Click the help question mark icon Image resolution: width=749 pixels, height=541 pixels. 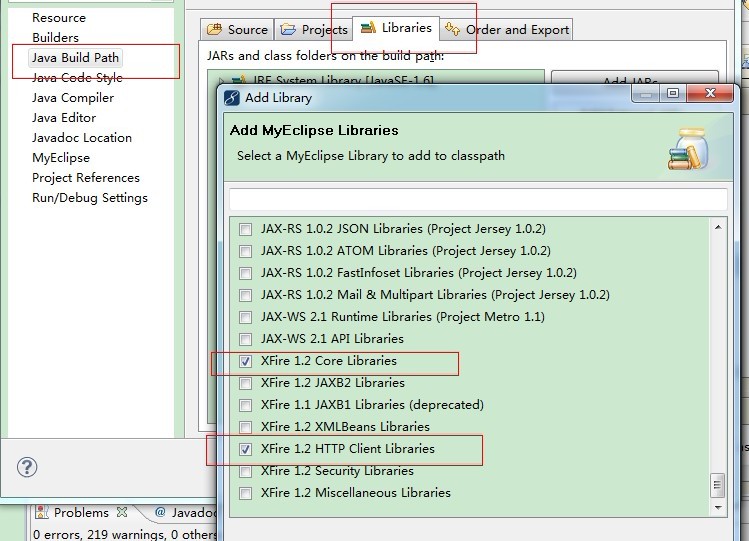pos(27,467)
